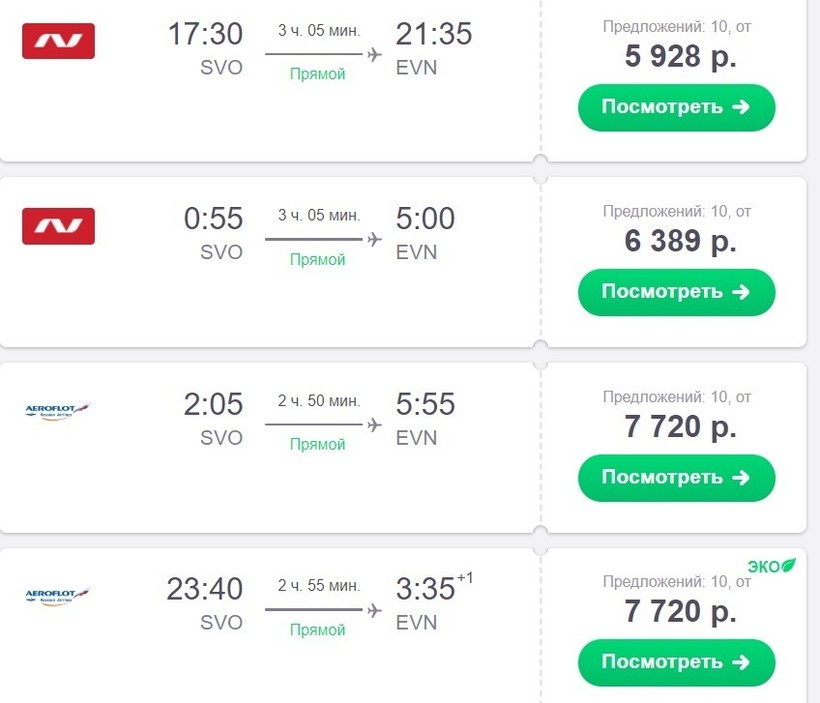Click the 2 ч. 50 мин. duration
Screen dimensions: 820x703
[x=318, y=401]
